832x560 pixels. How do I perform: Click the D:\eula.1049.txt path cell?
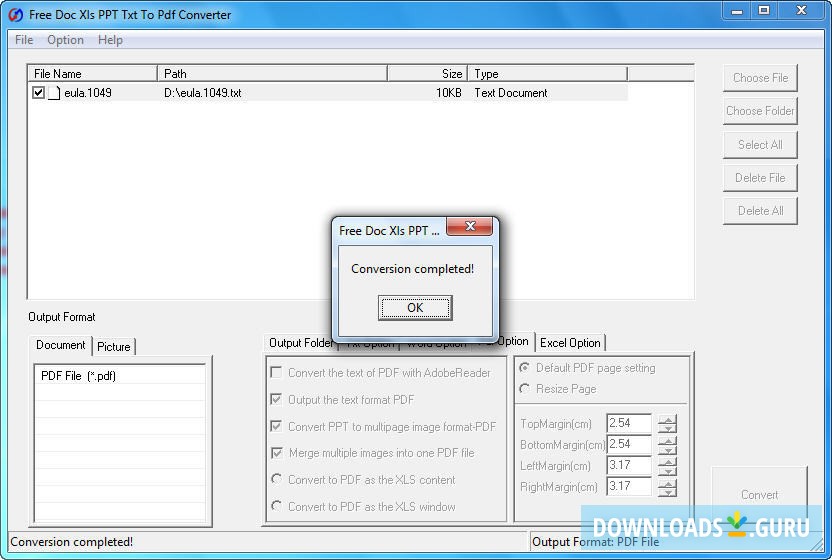click(x=203, y=93)
